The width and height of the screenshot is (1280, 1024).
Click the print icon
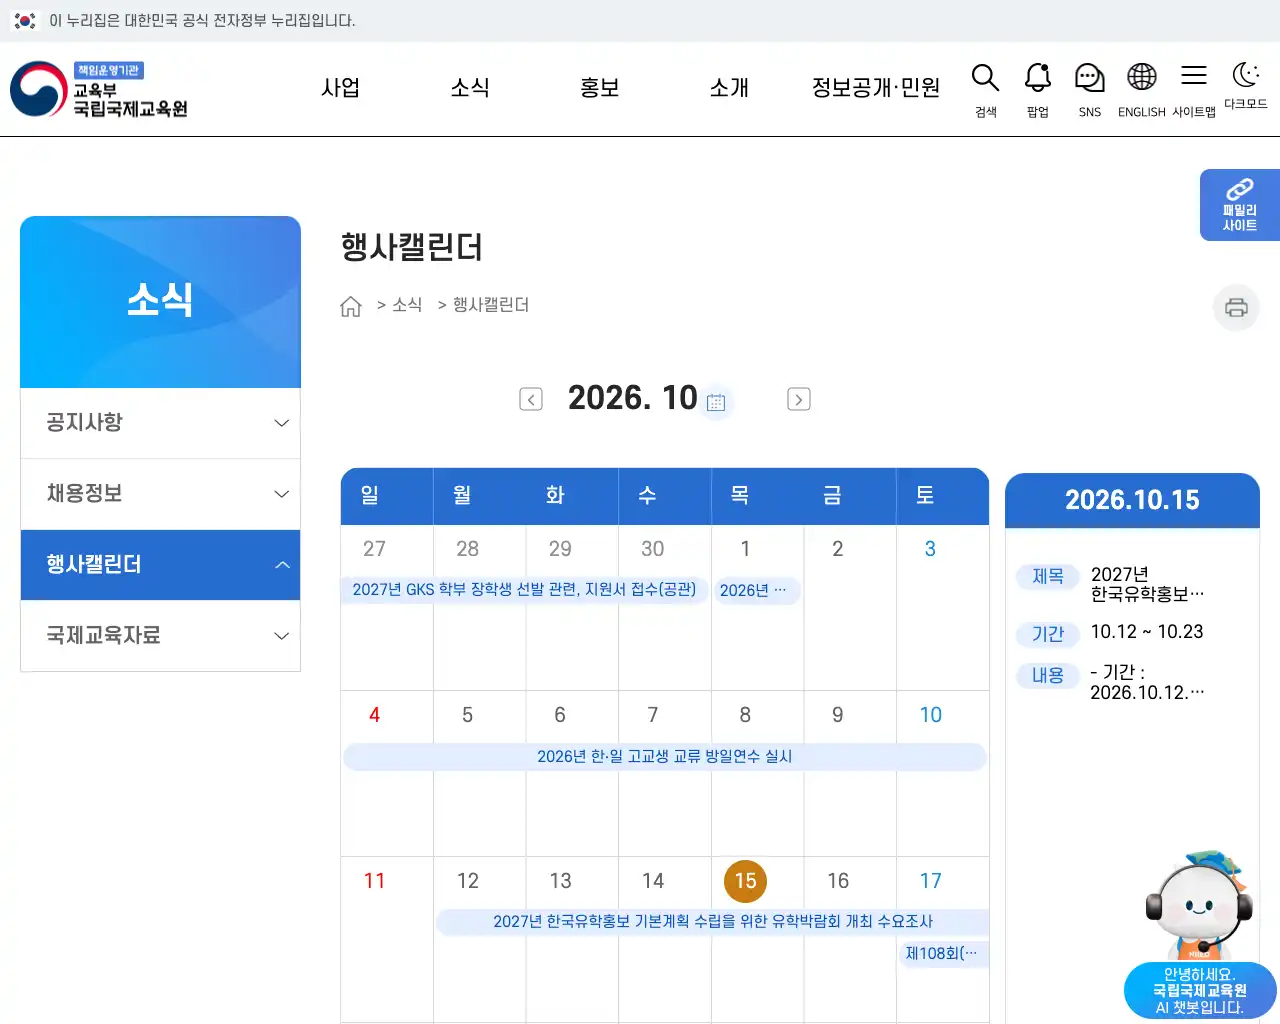(1236, 307)
